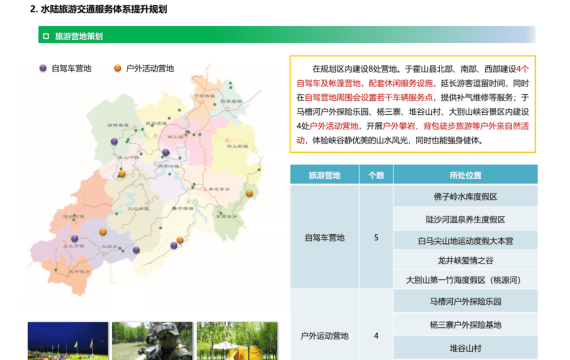570x360 pixels.
Task: Select the 佛子岭水库度假区 table cell
Action: [465, 196]
